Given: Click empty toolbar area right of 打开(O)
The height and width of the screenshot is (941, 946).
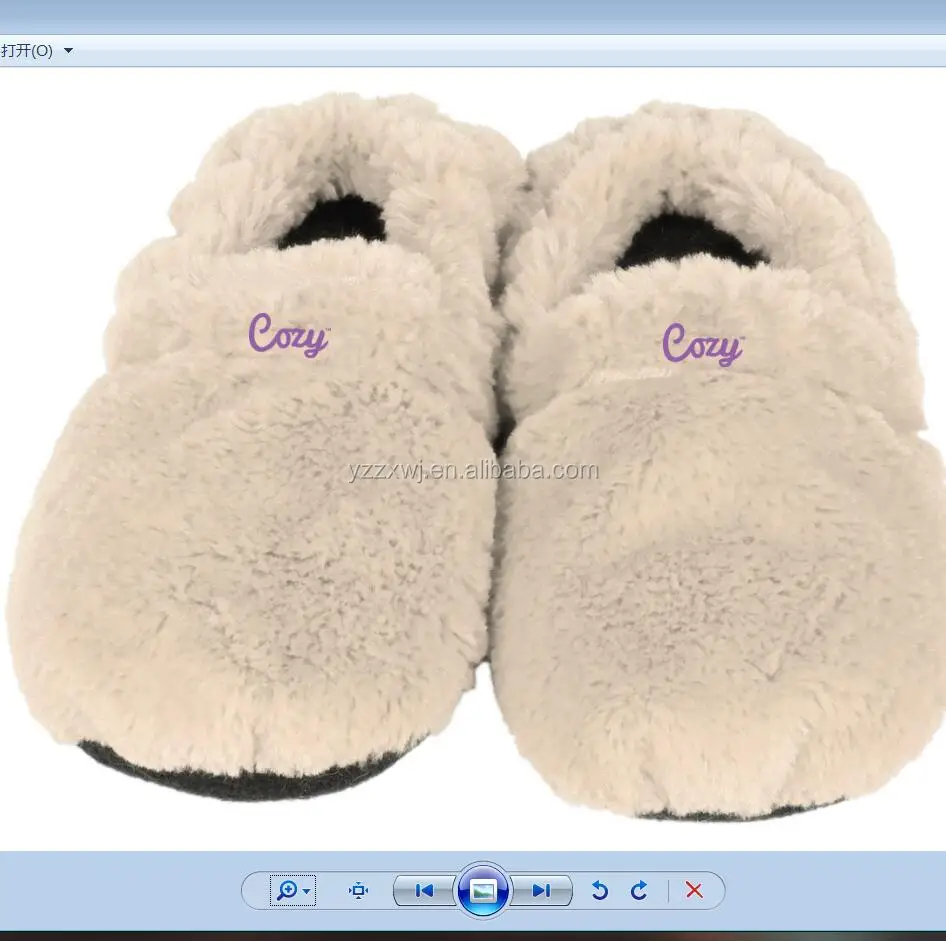Looking at the screenshot, I should point(500,51).
